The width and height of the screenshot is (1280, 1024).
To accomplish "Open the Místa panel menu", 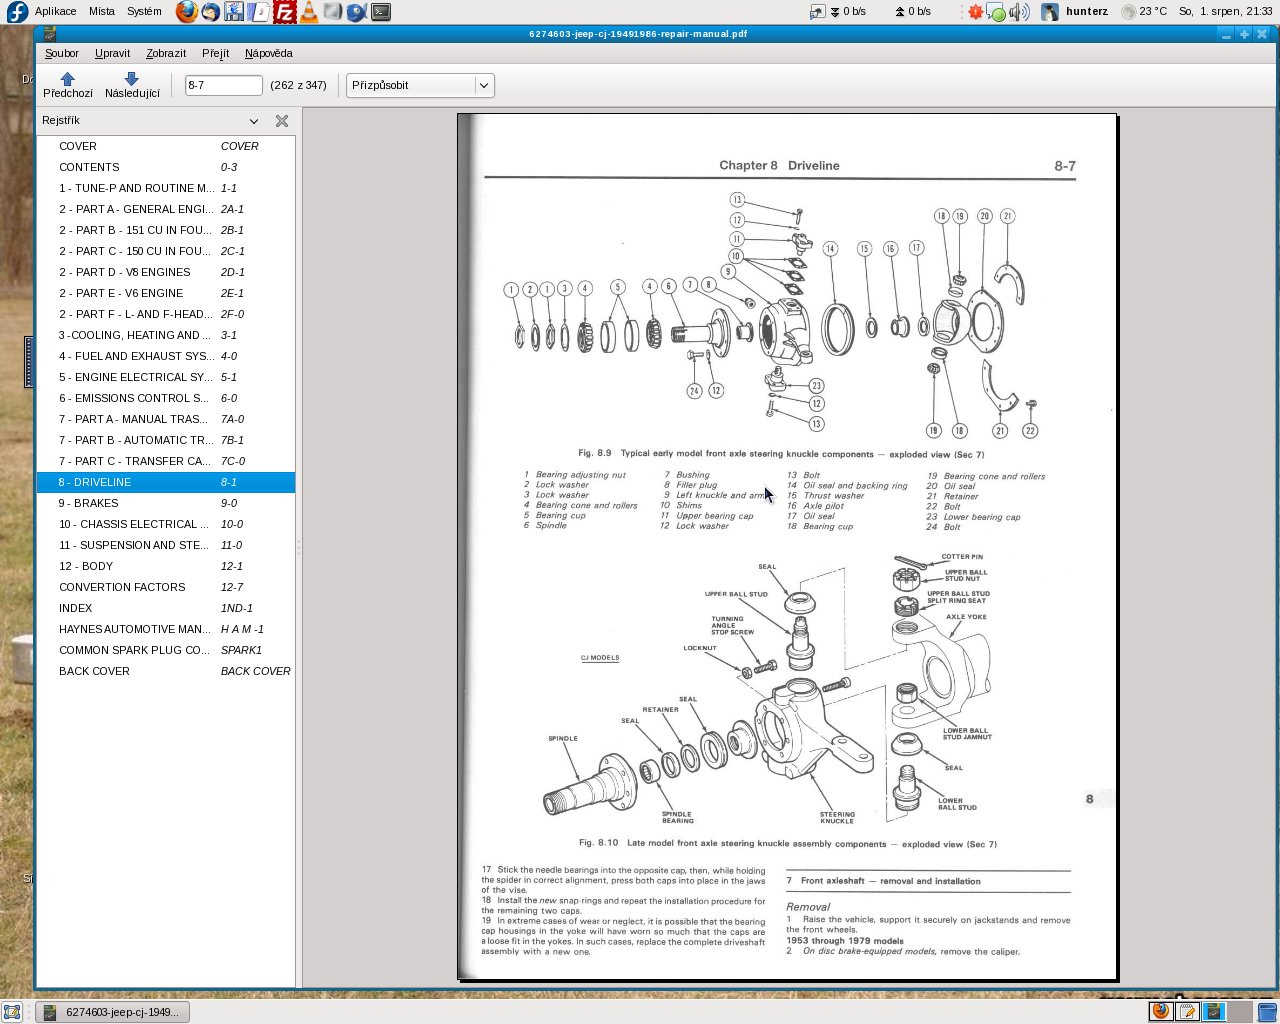I will (x=102, y=11).
